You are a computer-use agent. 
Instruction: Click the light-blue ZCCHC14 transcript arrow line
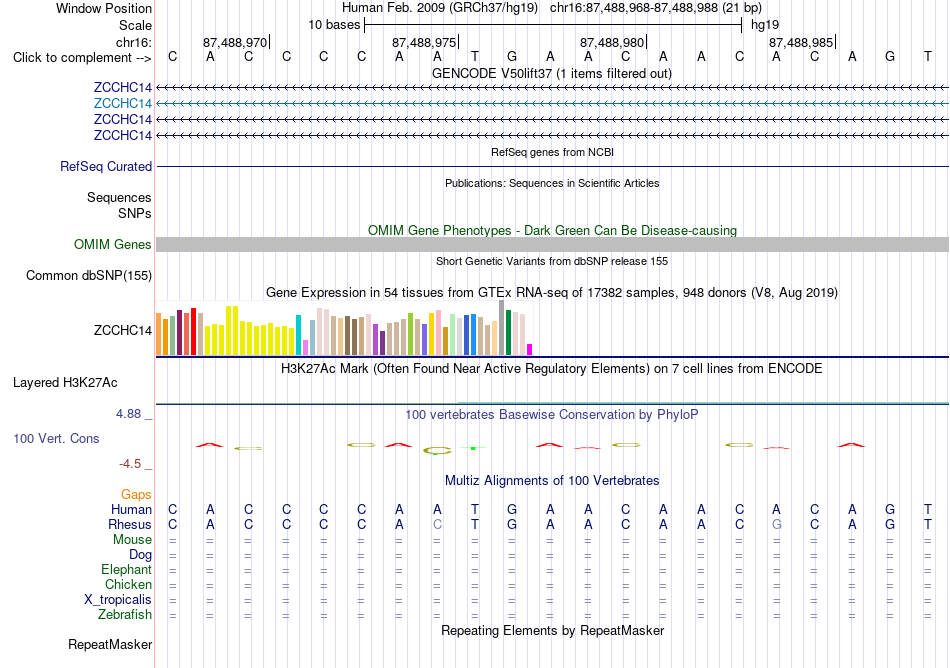pyautogui.click(x=552, y=104)
